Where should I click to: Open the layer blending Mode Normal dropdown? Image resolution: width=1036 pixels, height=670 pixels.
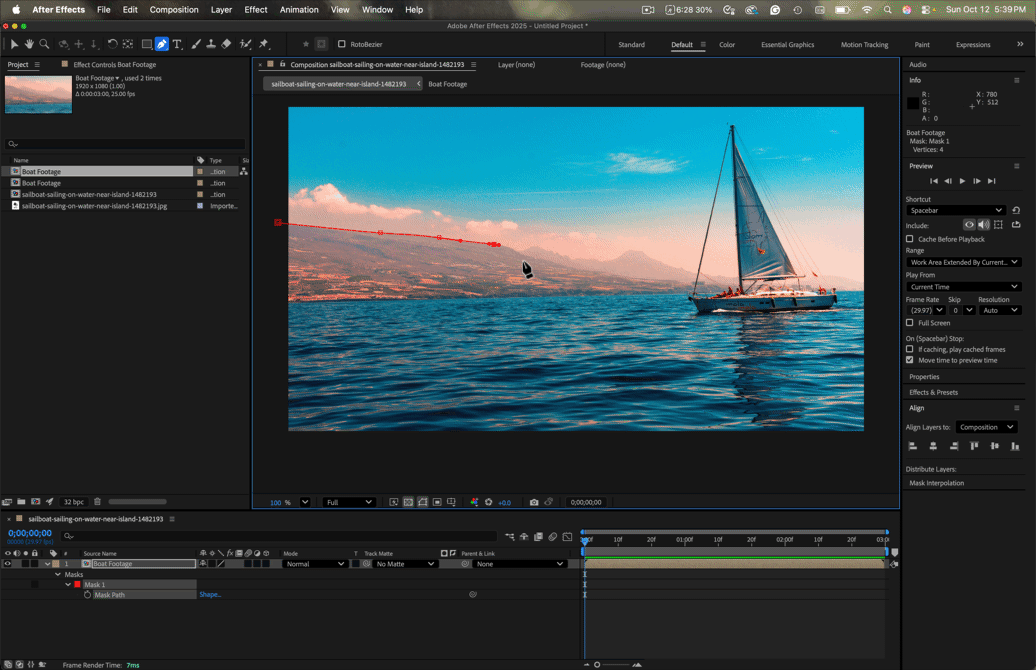tap(315, 564)
